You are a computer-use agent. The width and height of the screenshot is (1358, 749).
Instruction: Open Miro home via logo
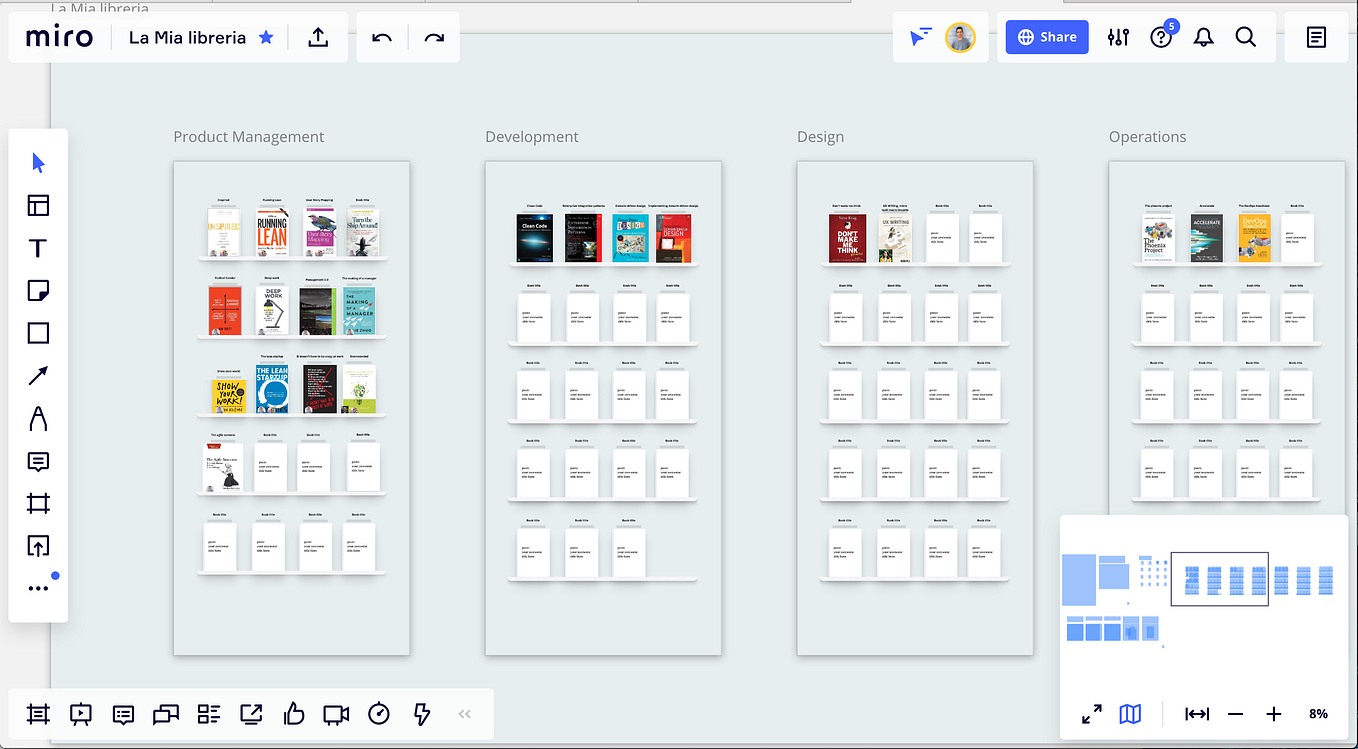pyautogui.click(x=60, y=37)
